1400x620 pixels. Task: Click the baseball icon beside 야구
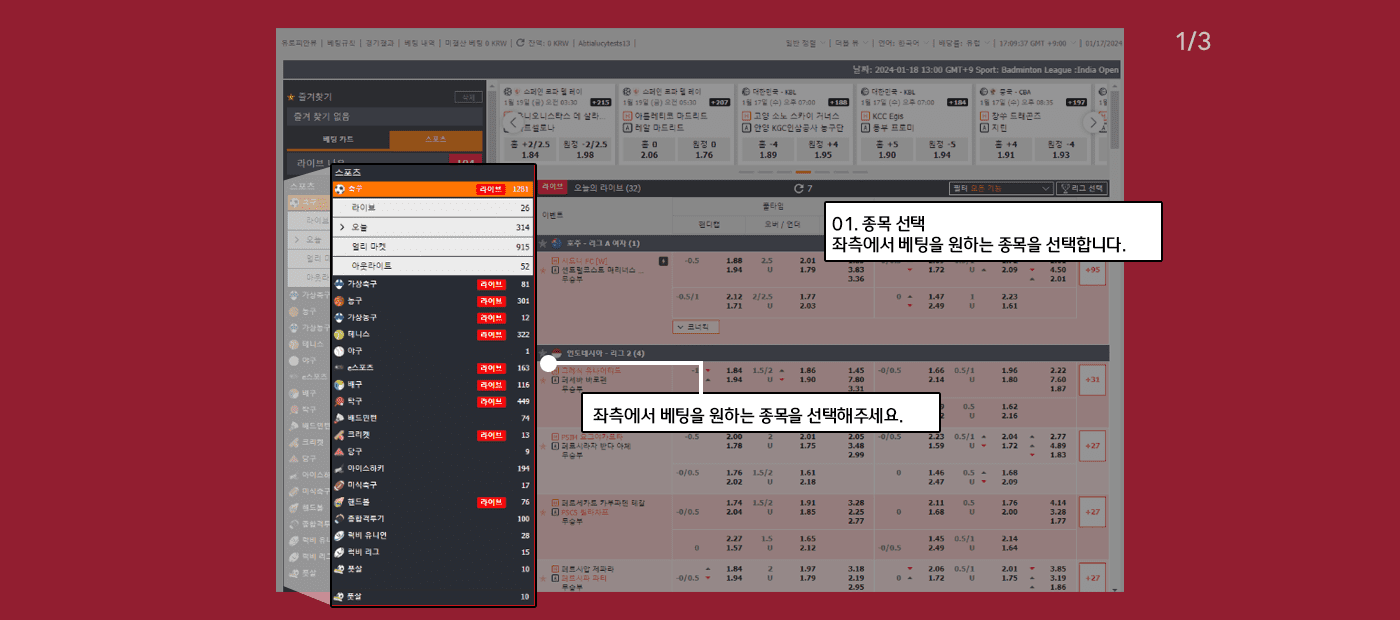pos(341,351)
